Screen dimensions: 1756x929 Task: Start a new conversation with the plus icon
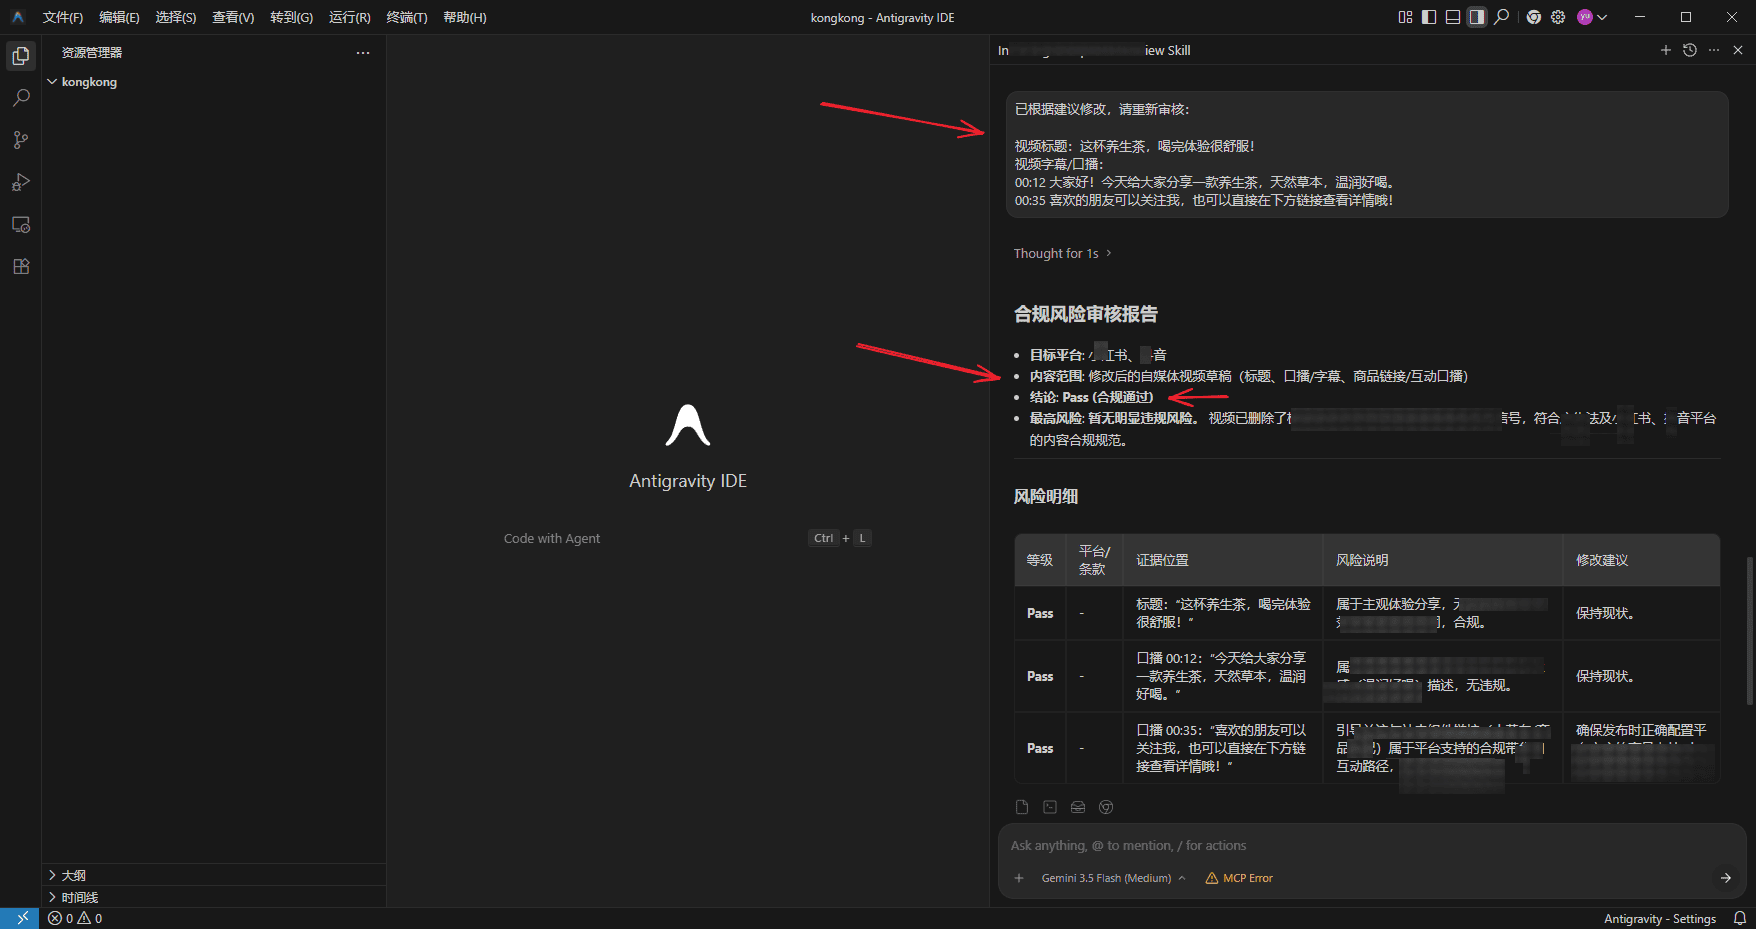coord(1666,50)
